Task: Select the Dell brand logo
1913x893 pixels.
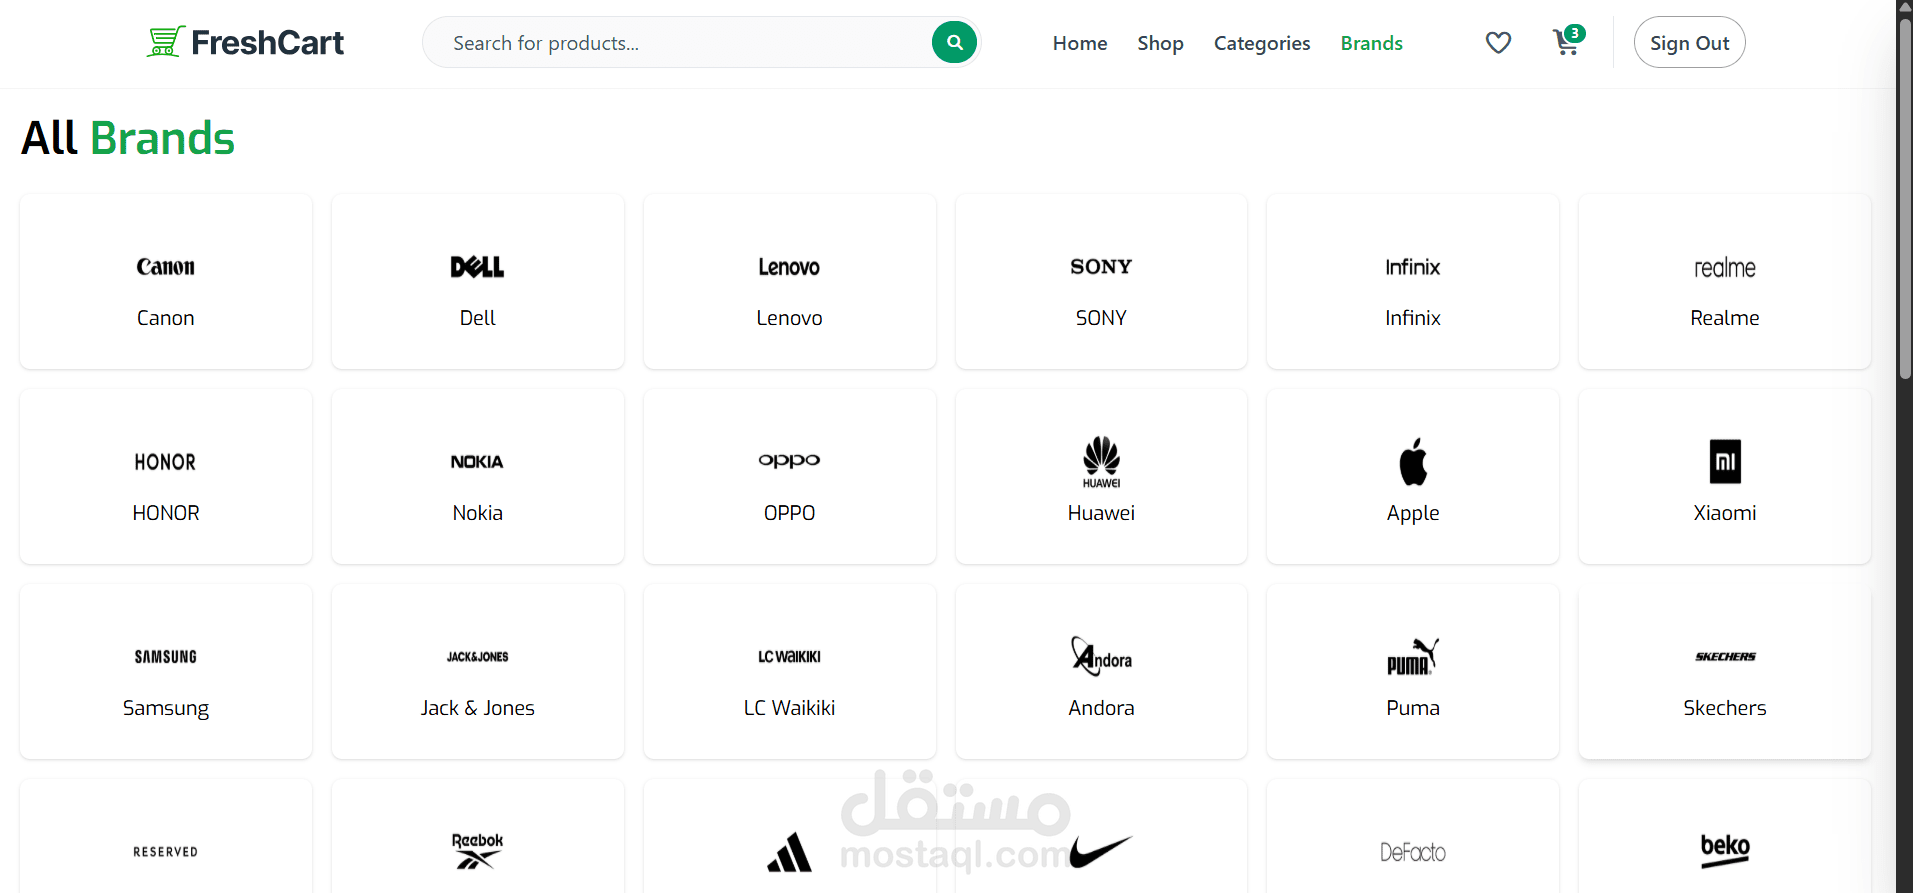Action: point(478,267)
